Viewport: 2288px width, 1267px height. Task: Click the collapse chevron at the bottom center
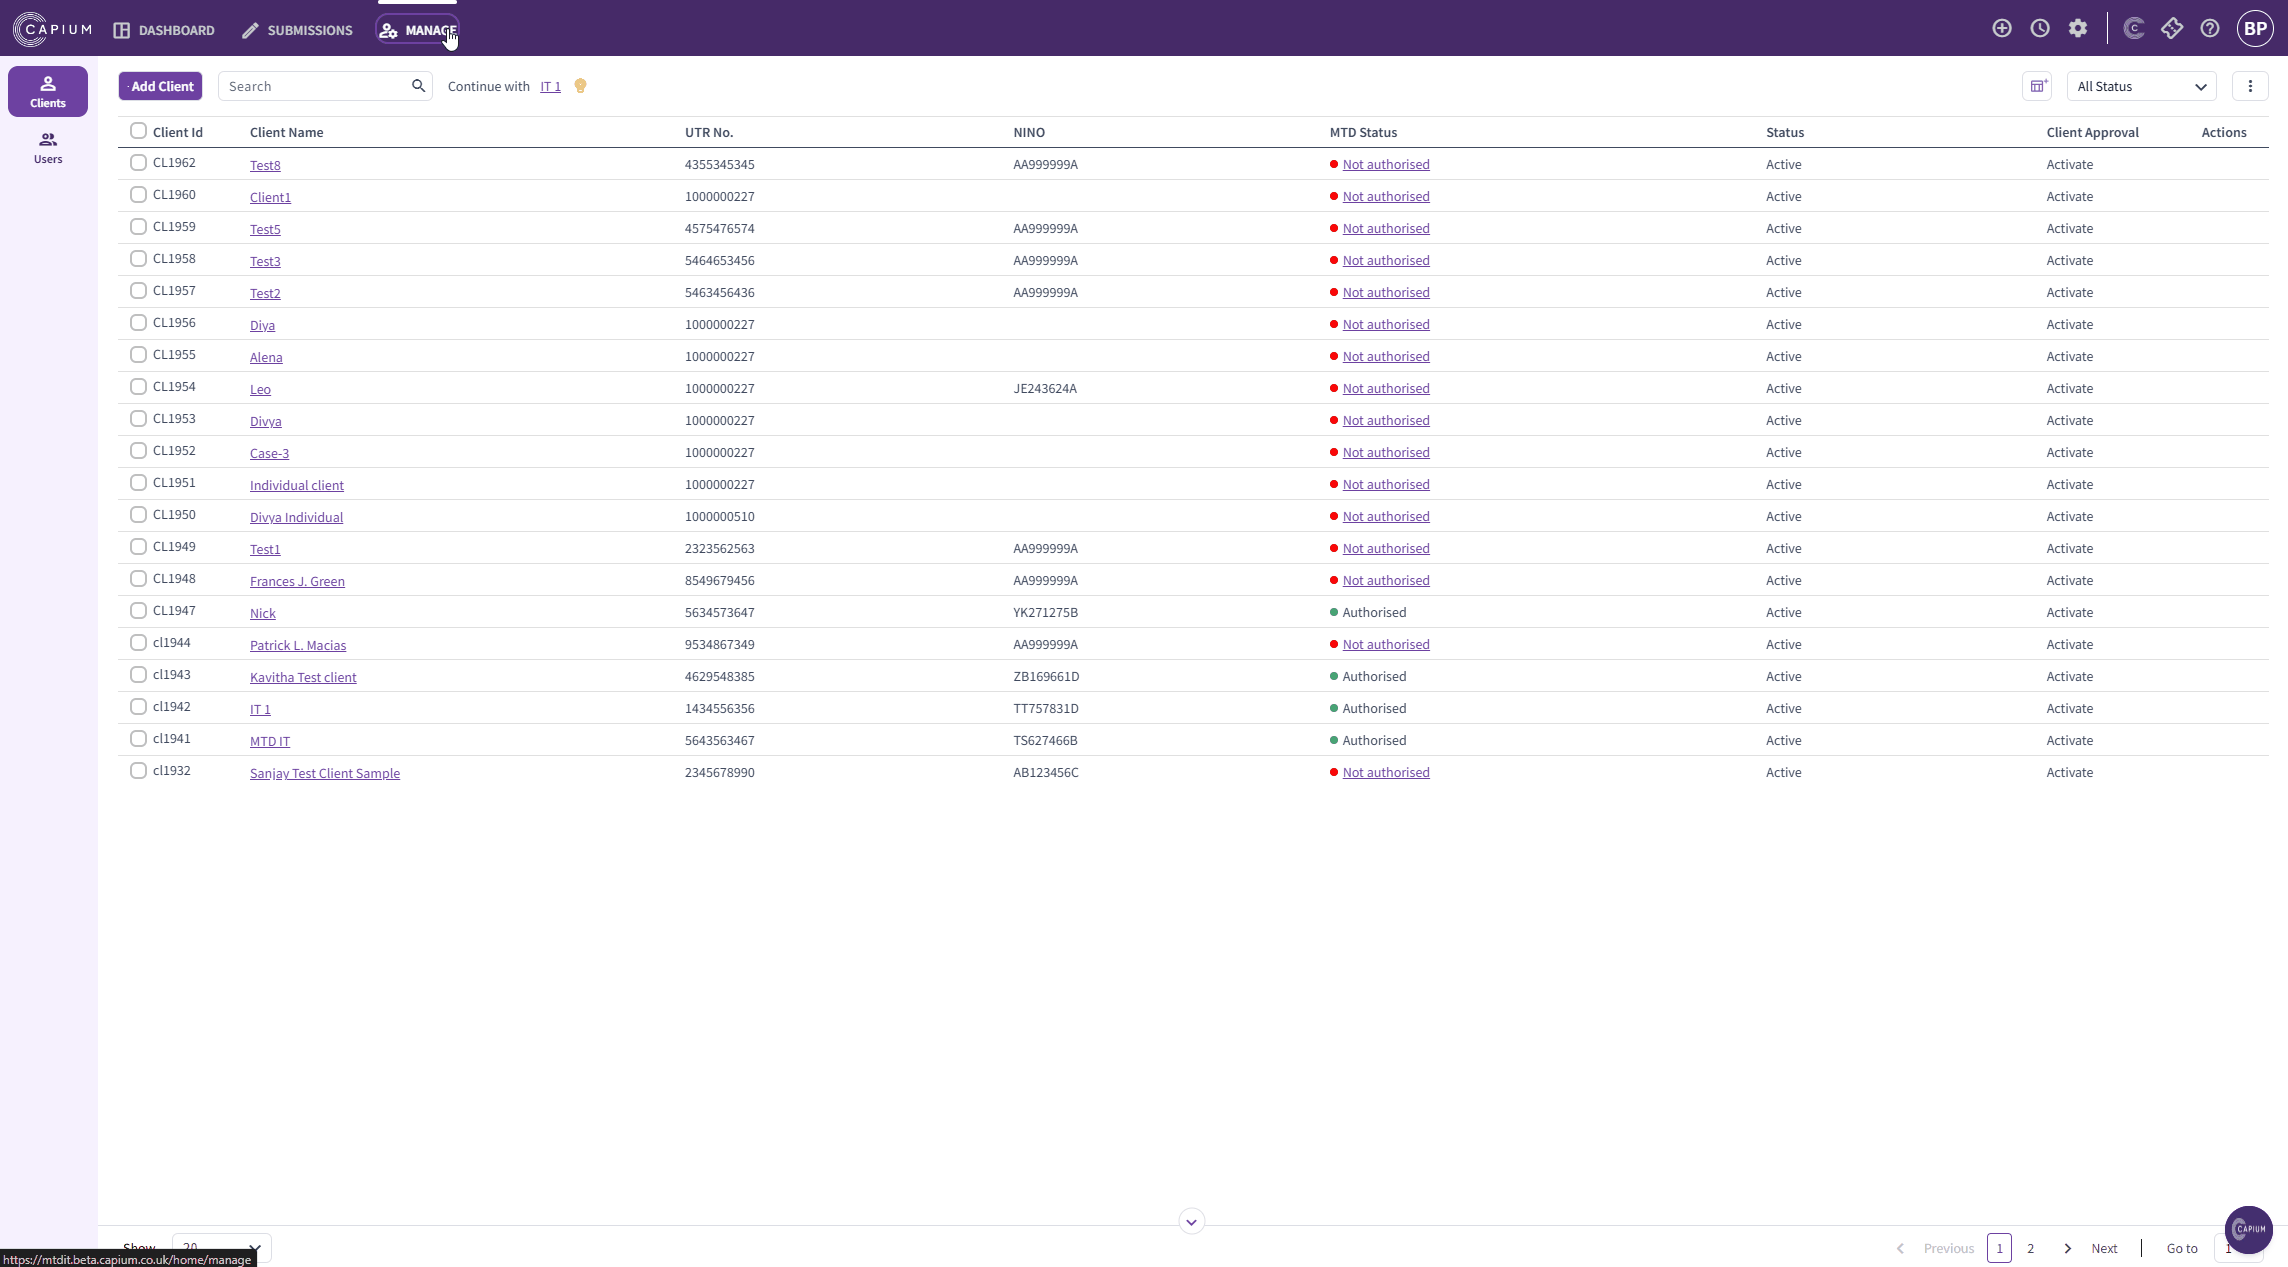pyautogui.click(x=1191, y=1222)
